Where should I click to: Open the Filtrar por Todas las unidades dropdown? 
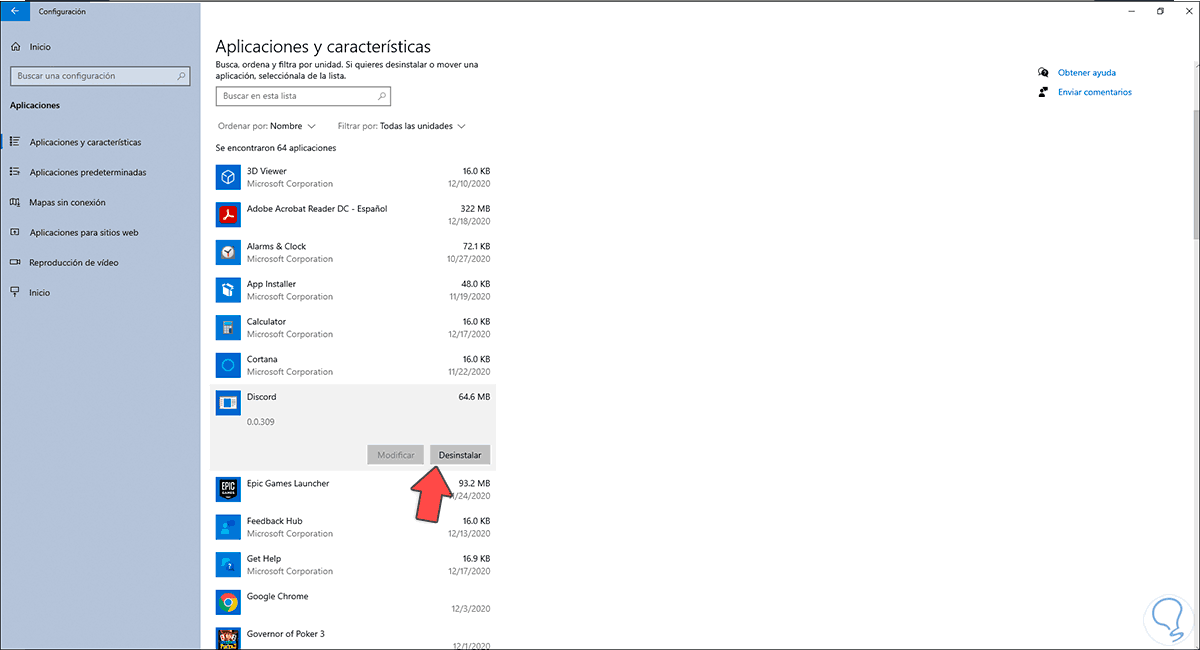click(x=402, y=126)
